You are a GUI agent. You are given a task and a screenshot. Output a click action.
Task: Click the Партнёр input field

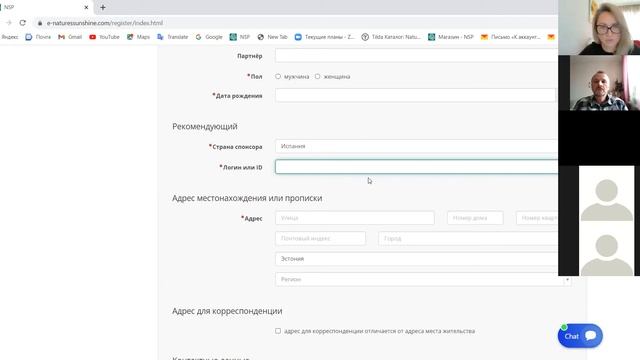point(416,56)
